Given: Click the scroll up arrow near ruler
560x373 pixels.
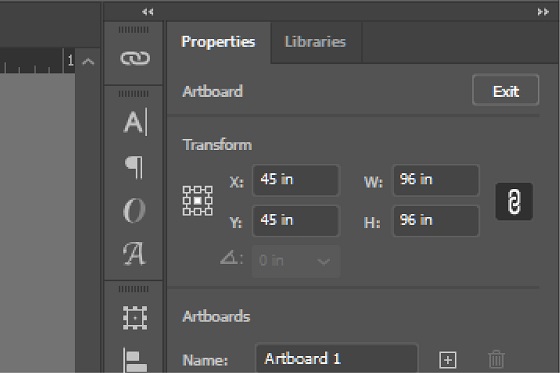Looking at the screenshot, I should click(x=88, y=62).
